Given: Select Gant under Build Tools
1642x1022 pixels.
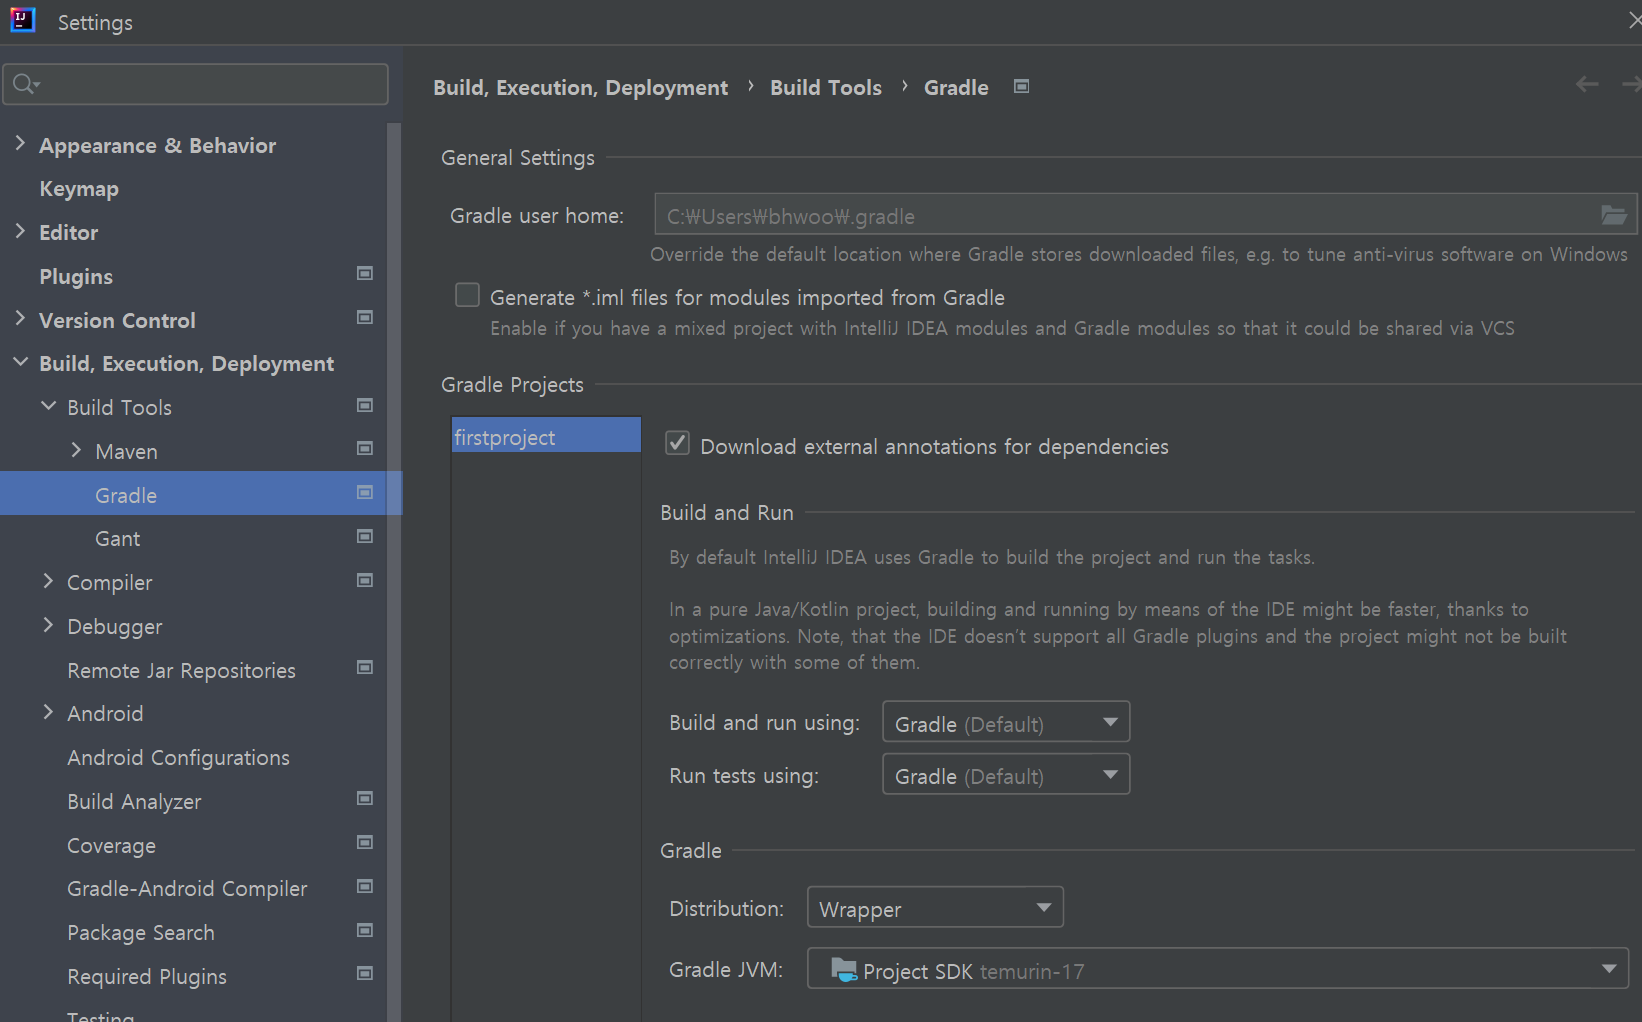Looking at the screenshot, I should pyautogui.click(x=118, y=538).
